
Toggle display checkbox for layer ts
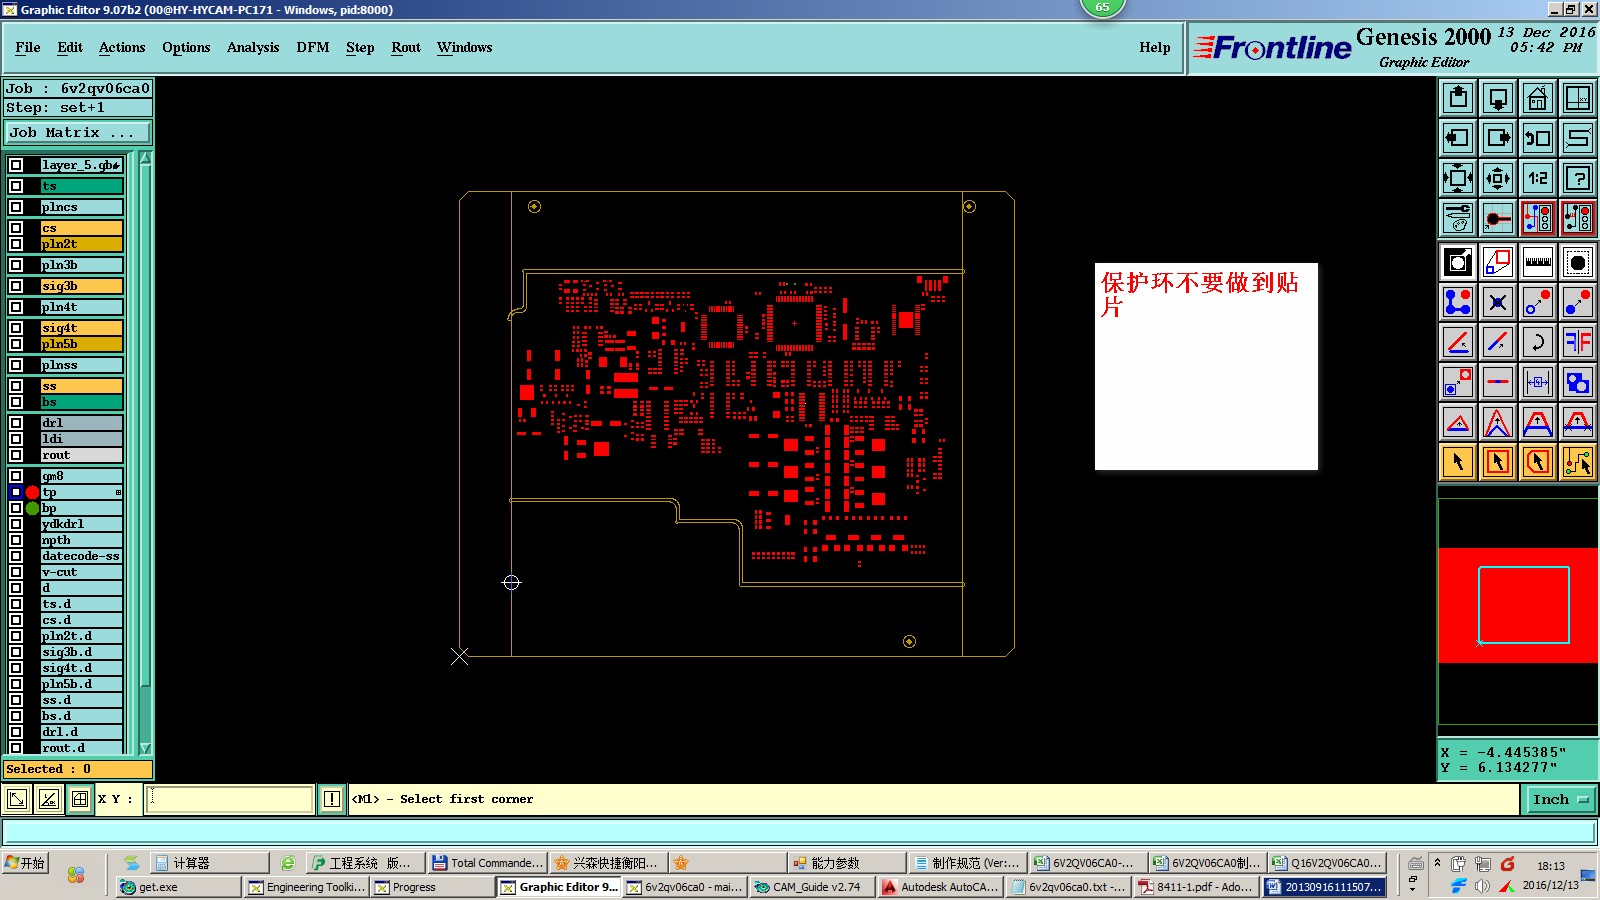point(16,186)
